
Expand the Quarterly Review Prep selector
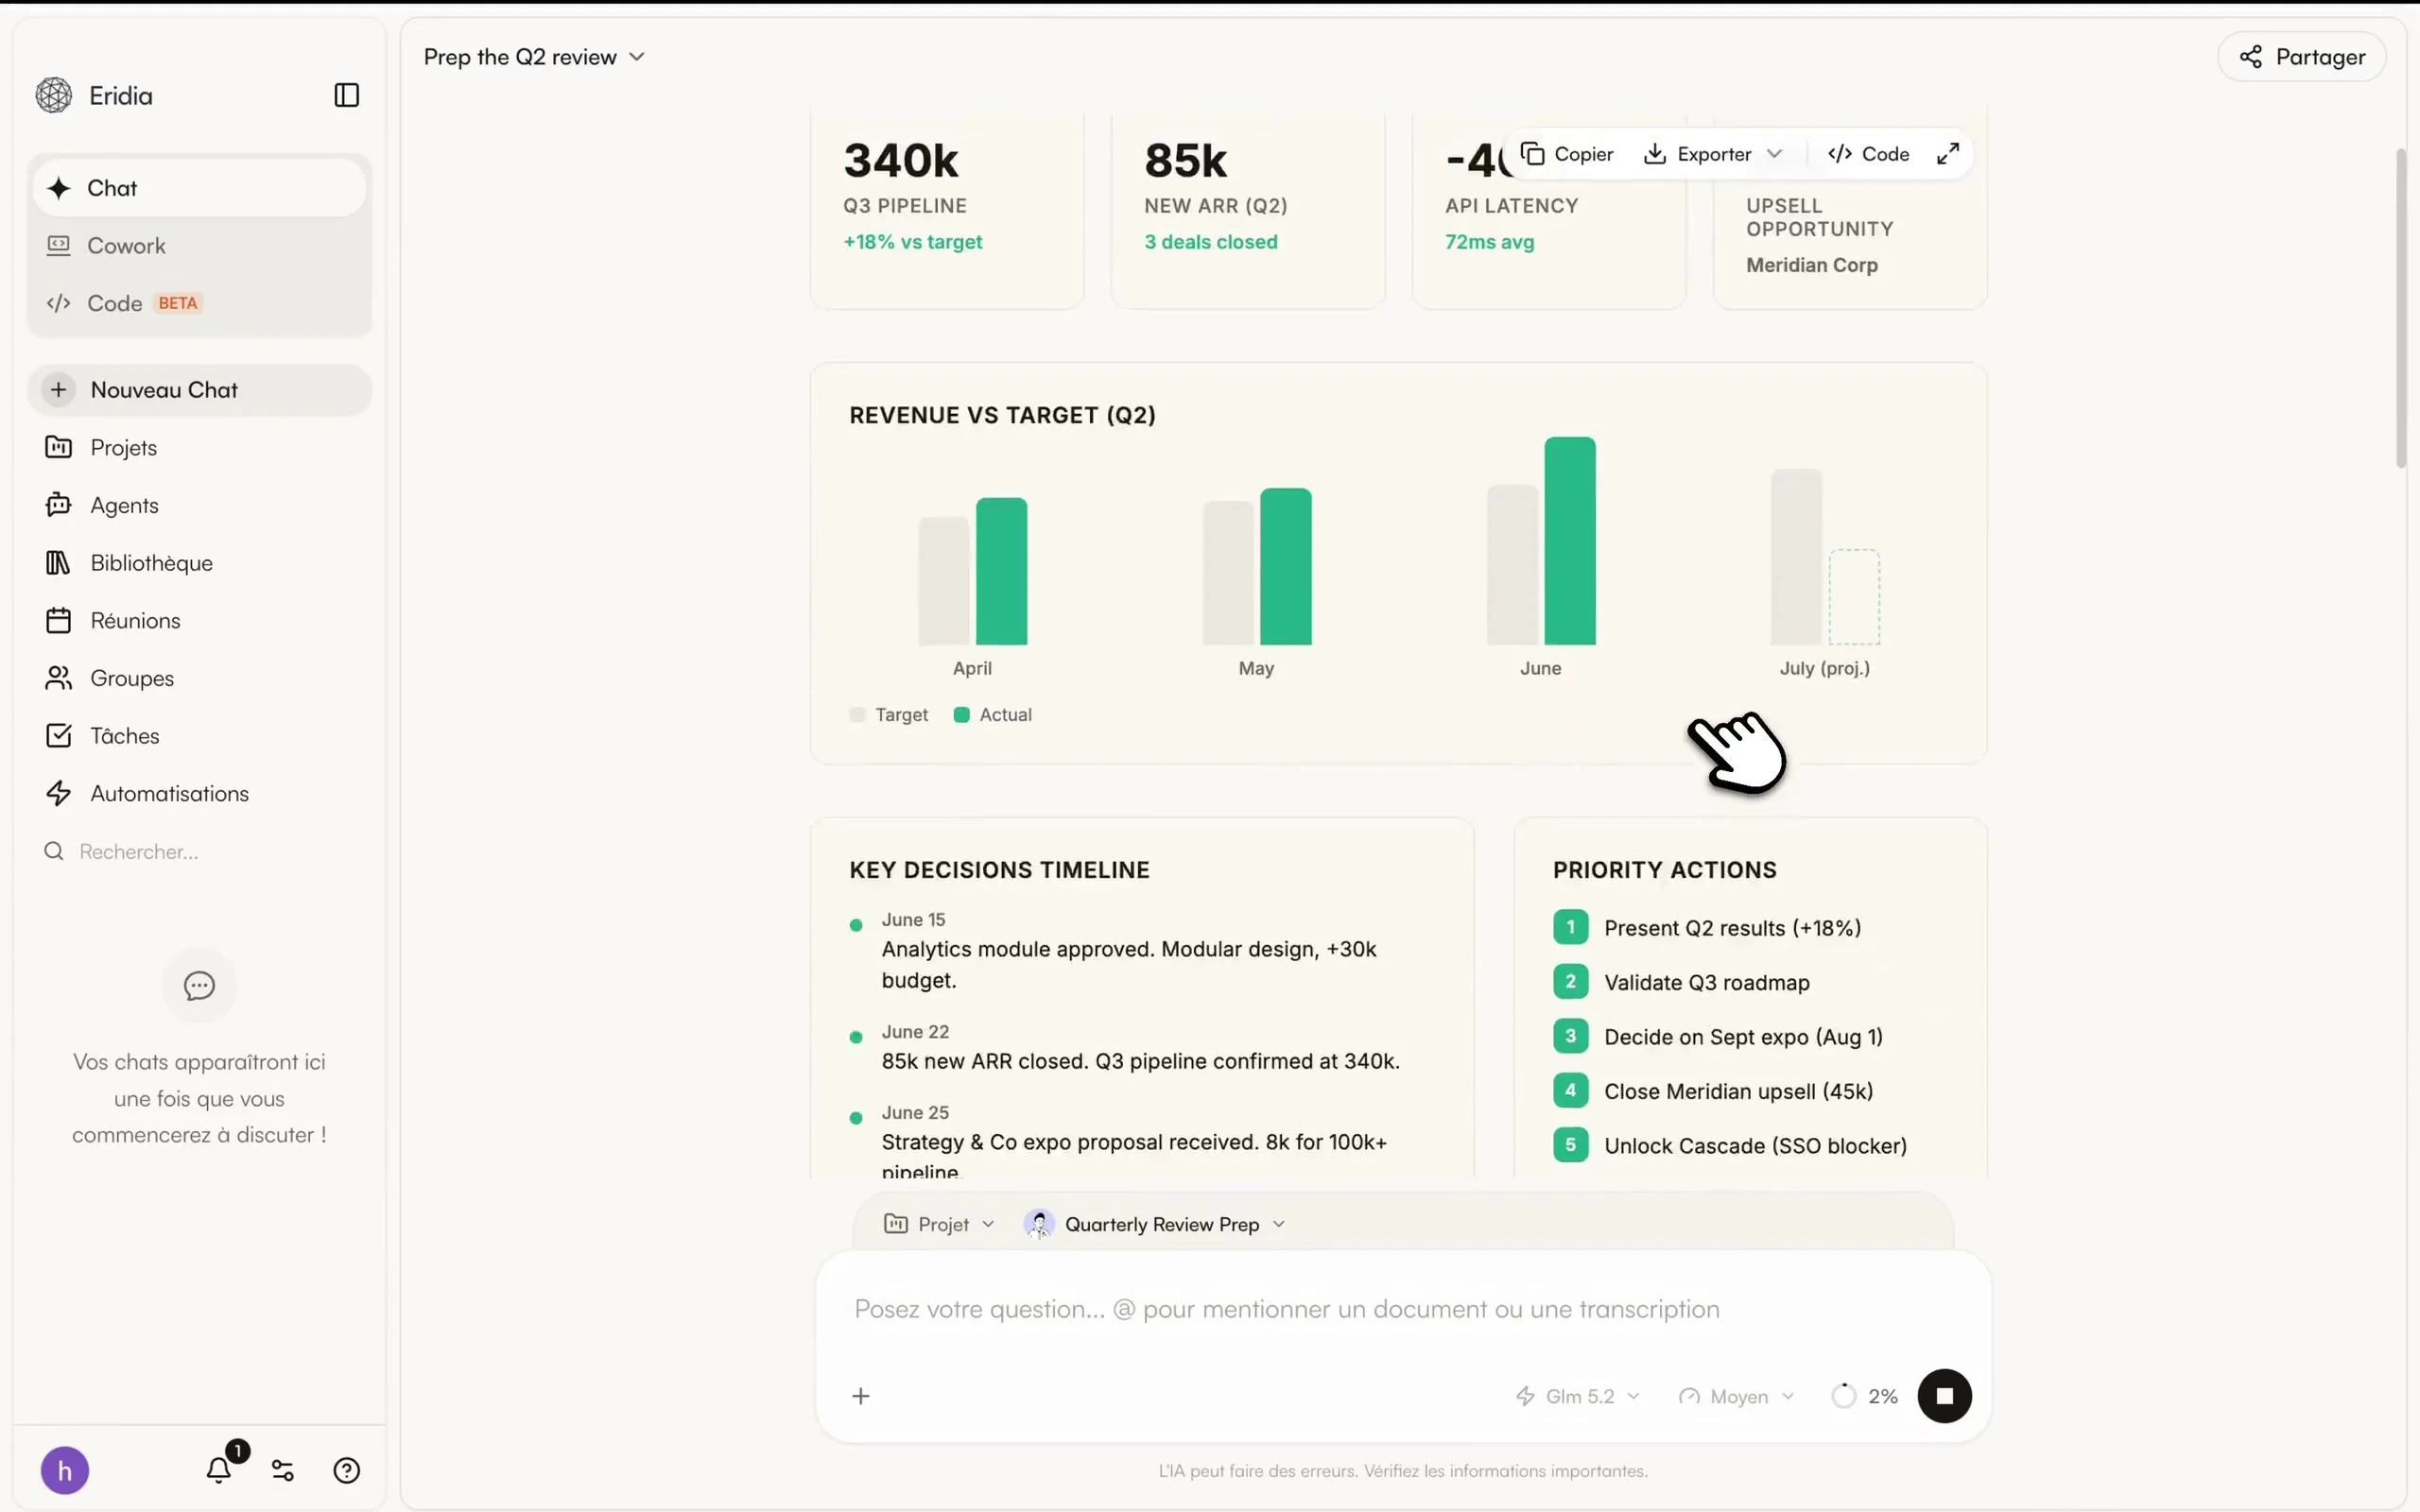(1154, 1224)
